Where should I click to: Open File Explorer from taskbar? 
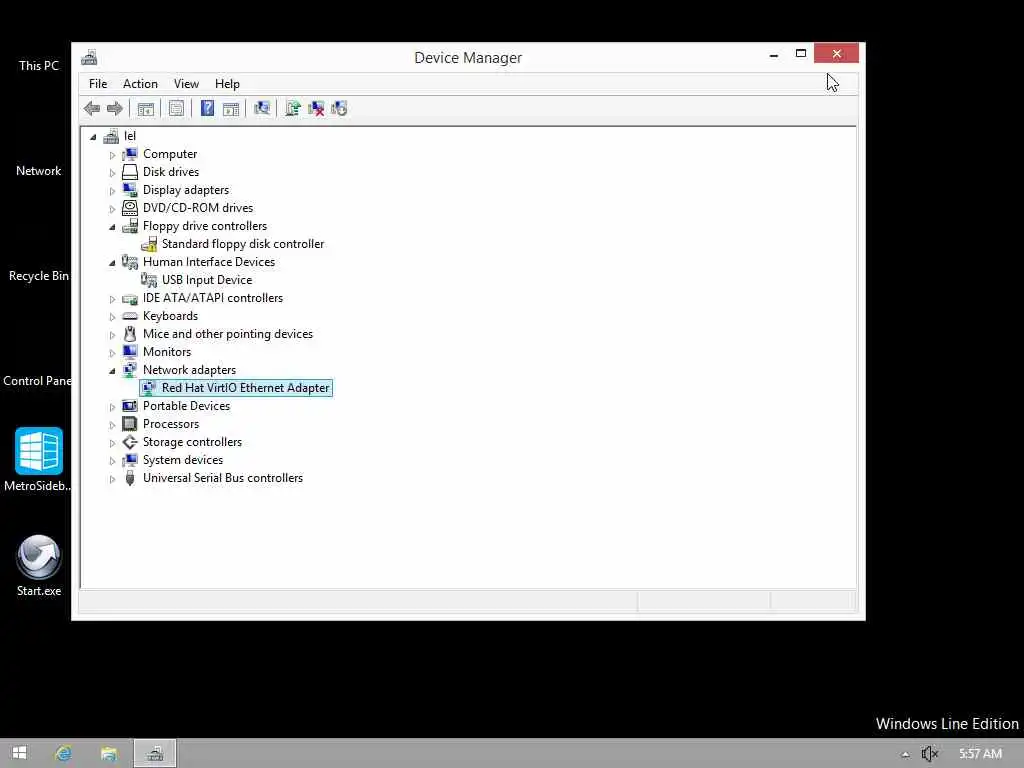coord(108,753)
